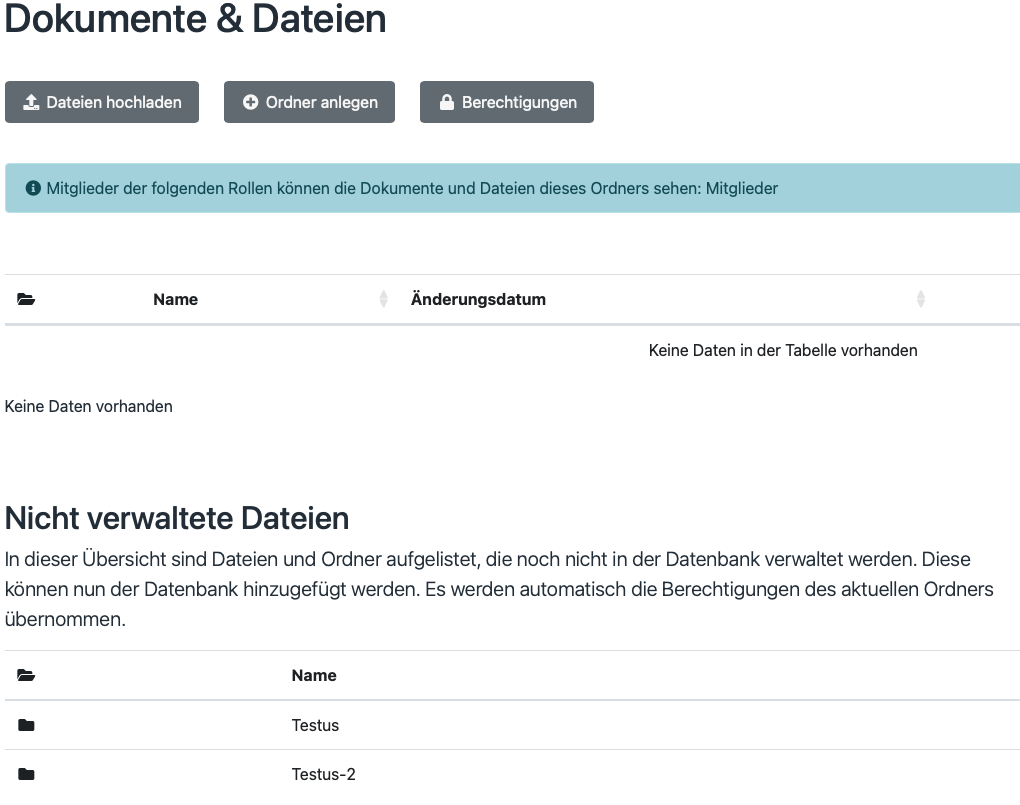Image resolution: width=1020 pixels, height=805 pixels.
Task: Click the Keine Daten vorhanden message
Action: [88, 406]
